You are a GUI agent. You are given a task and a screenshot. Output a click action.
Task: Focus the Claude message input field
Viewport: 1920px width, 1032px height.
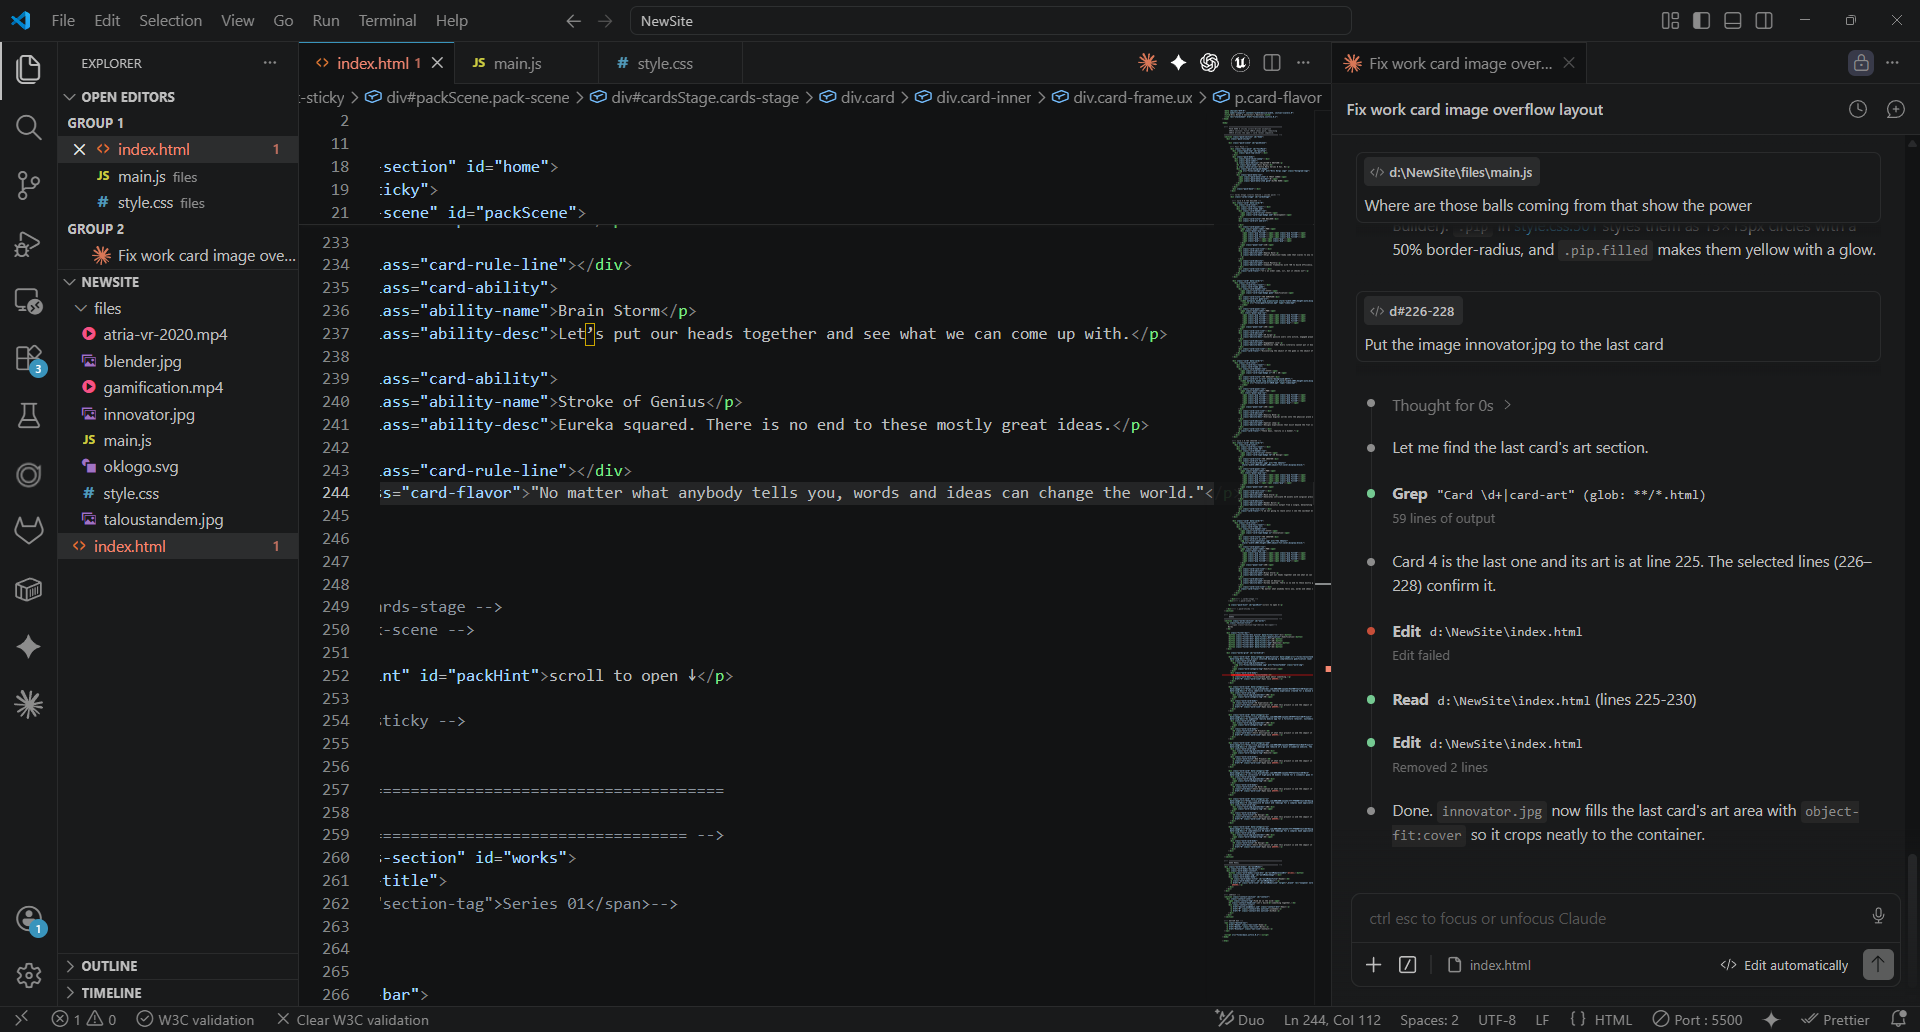pyautogui.click(x=1610, y=918)
